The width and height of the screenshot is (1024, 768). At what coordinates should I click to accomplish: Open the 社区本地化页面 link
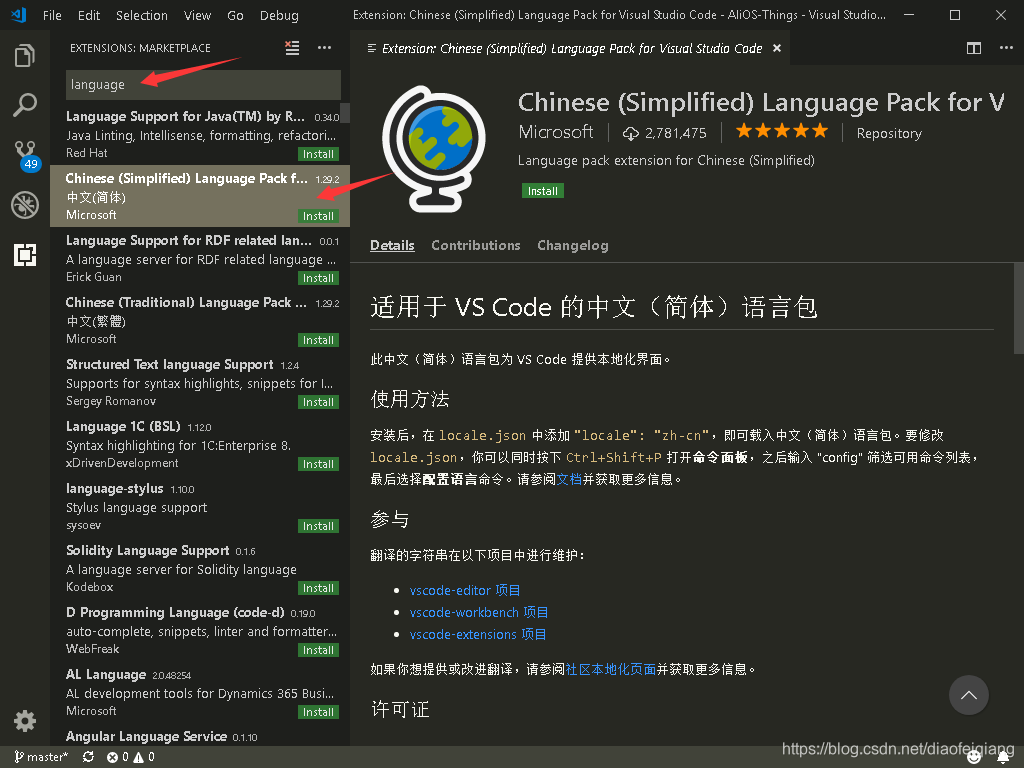[611, 669]
